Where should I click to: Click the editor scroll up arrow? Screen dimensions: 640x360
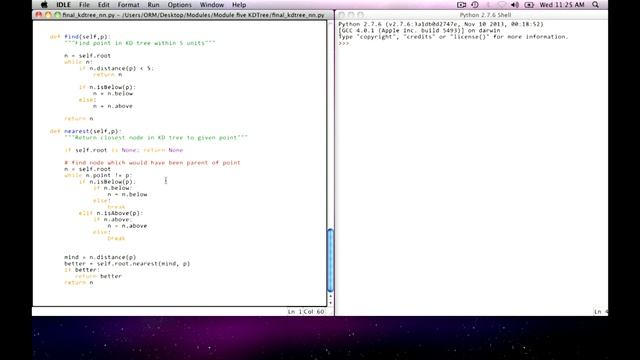(x=330, y=296)
